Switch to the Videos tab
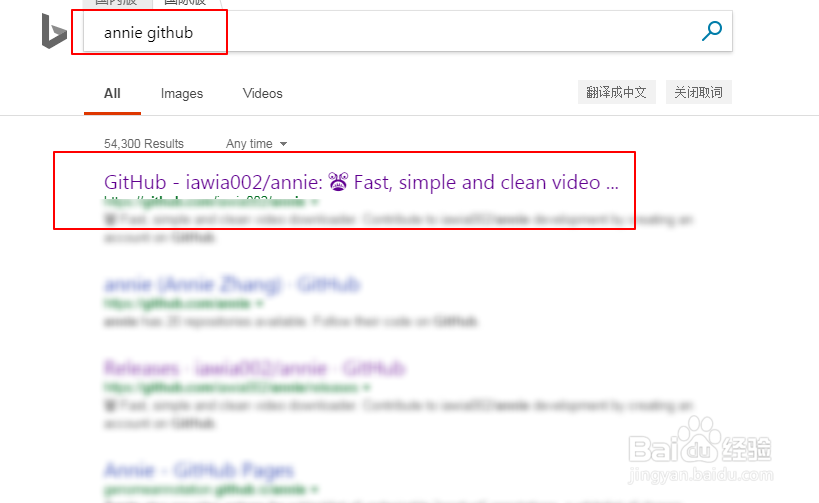Screen dimensions: 819x503 pyautogui.click(x=262, y=93)
